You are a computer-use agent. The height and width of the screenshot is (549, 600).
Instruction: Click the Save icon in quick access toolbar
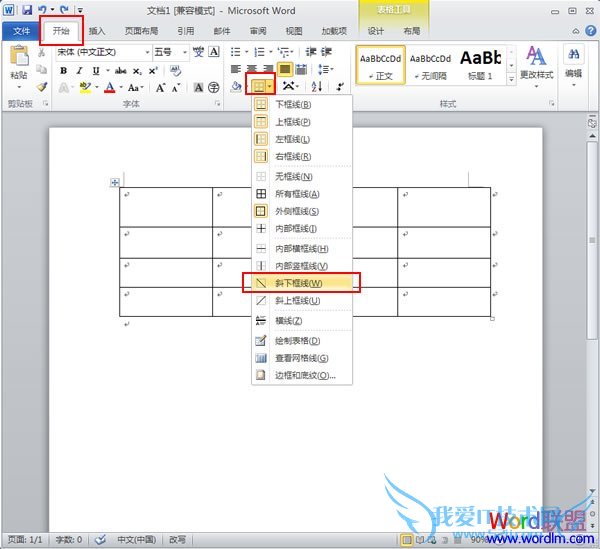pos(27,10)
